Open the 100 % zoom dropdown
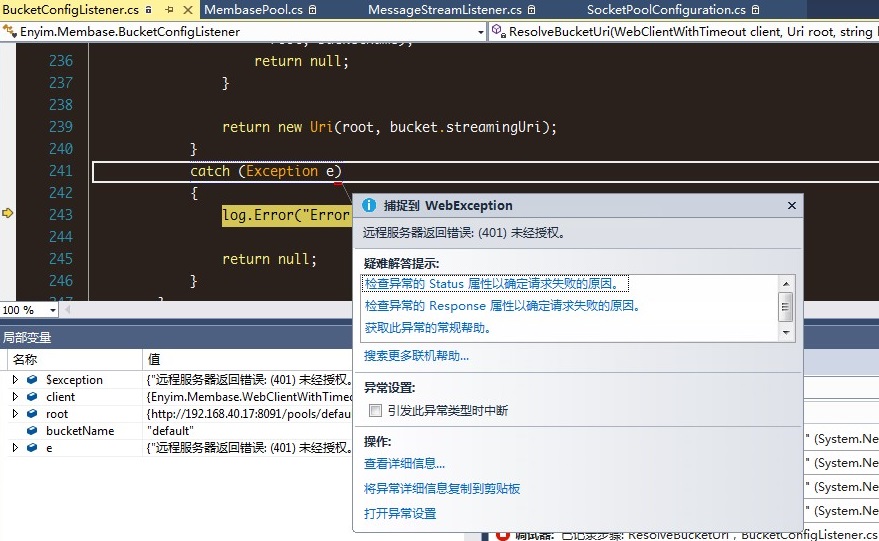 tap(53, 310)
